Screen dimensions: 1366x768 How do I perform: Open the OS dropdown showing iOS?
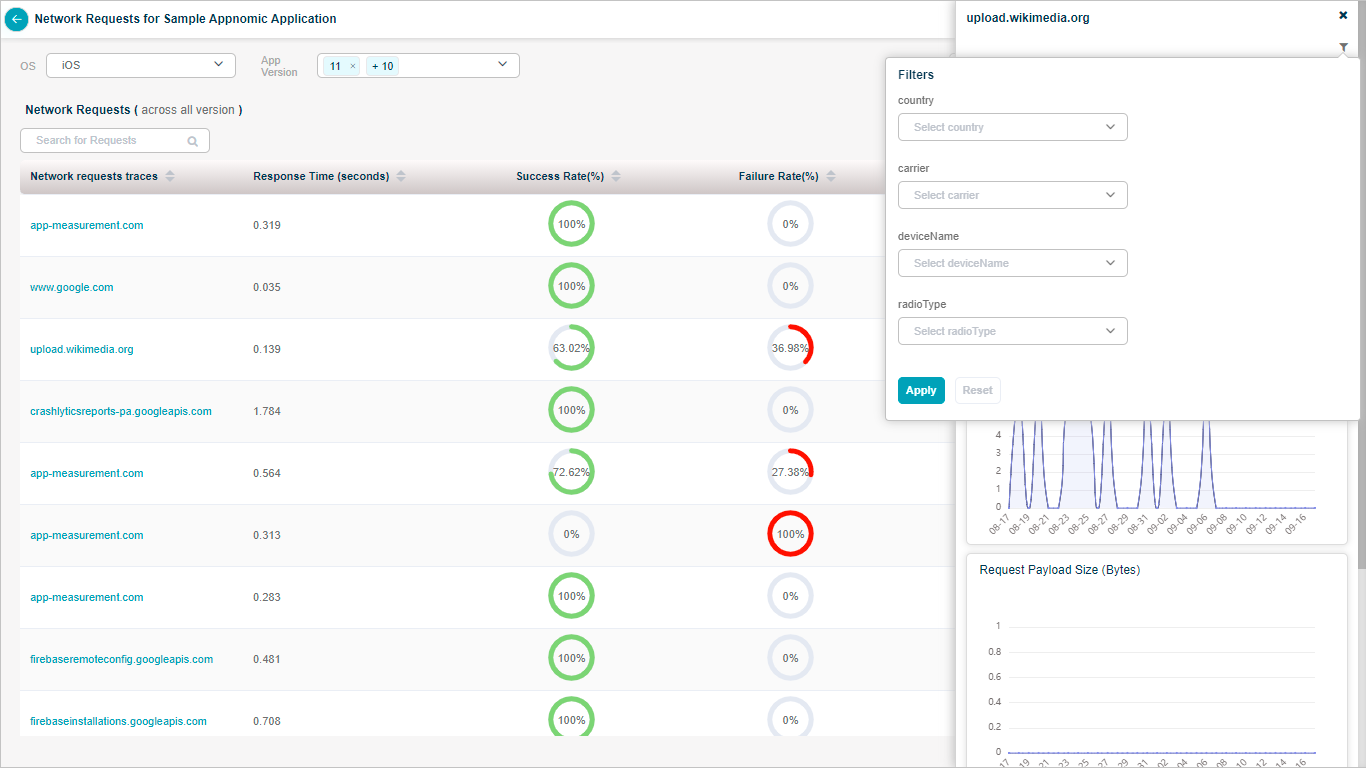pos(141,65)
